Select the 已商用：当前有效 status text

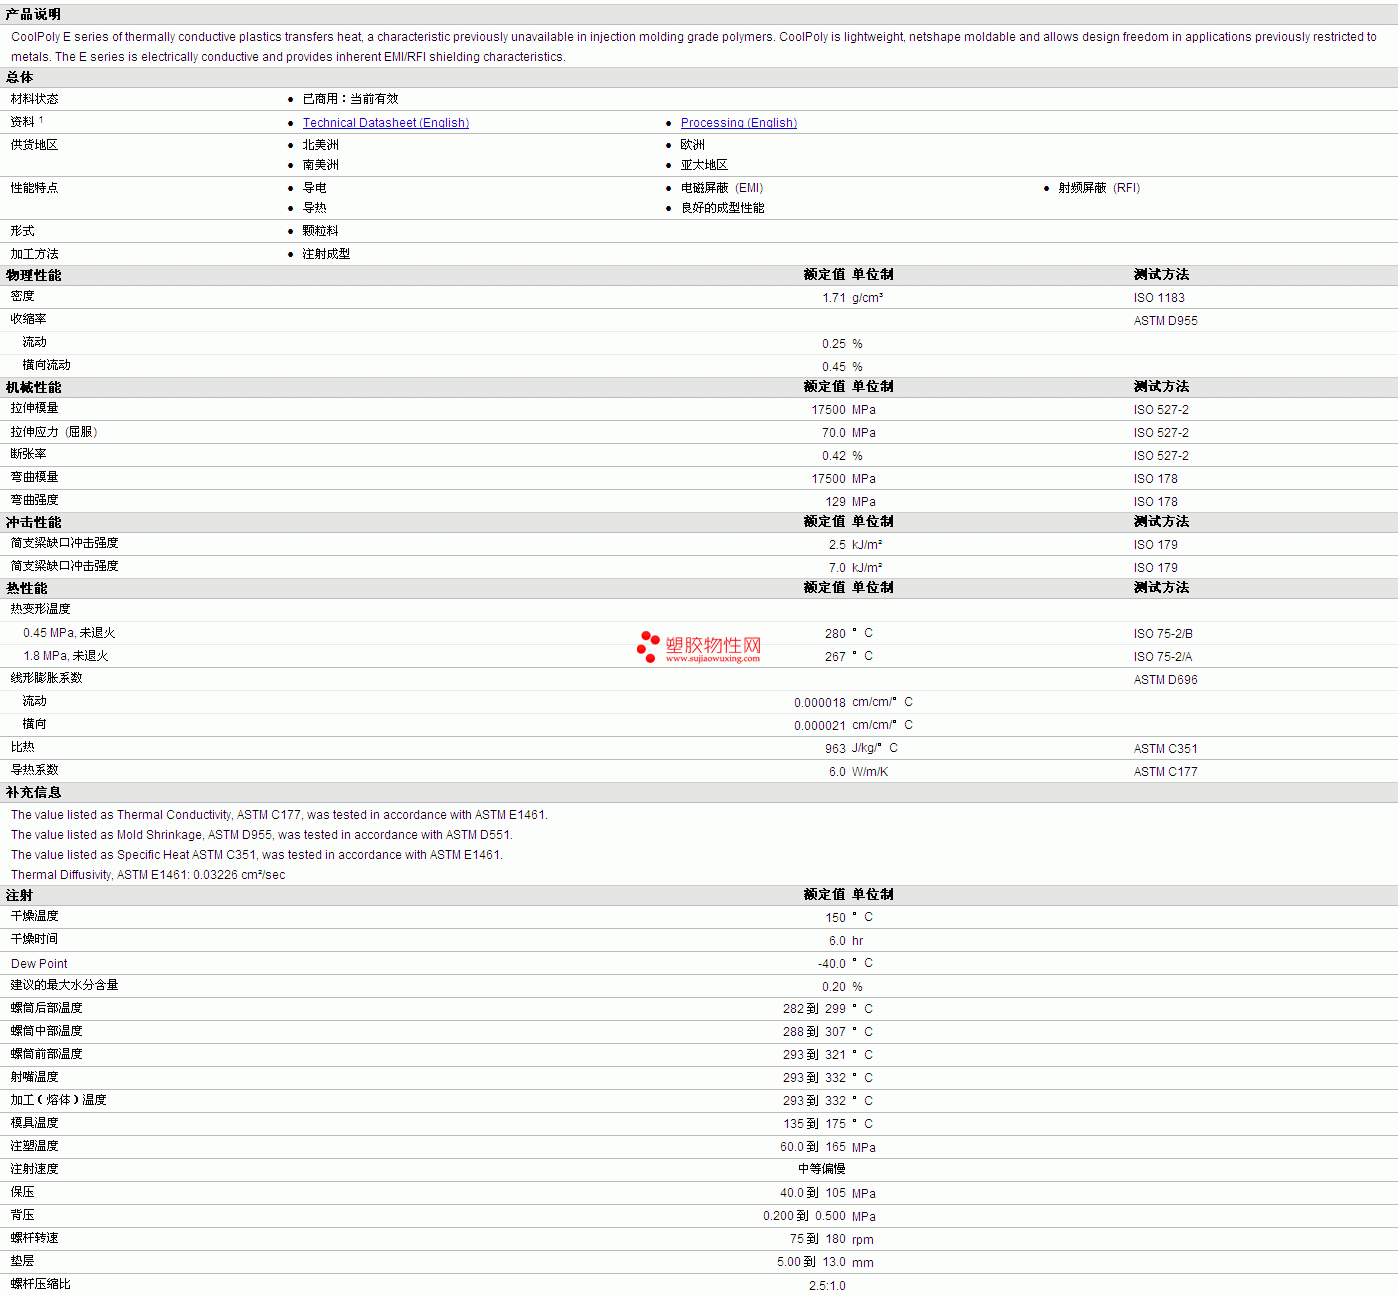click(351, 99)
